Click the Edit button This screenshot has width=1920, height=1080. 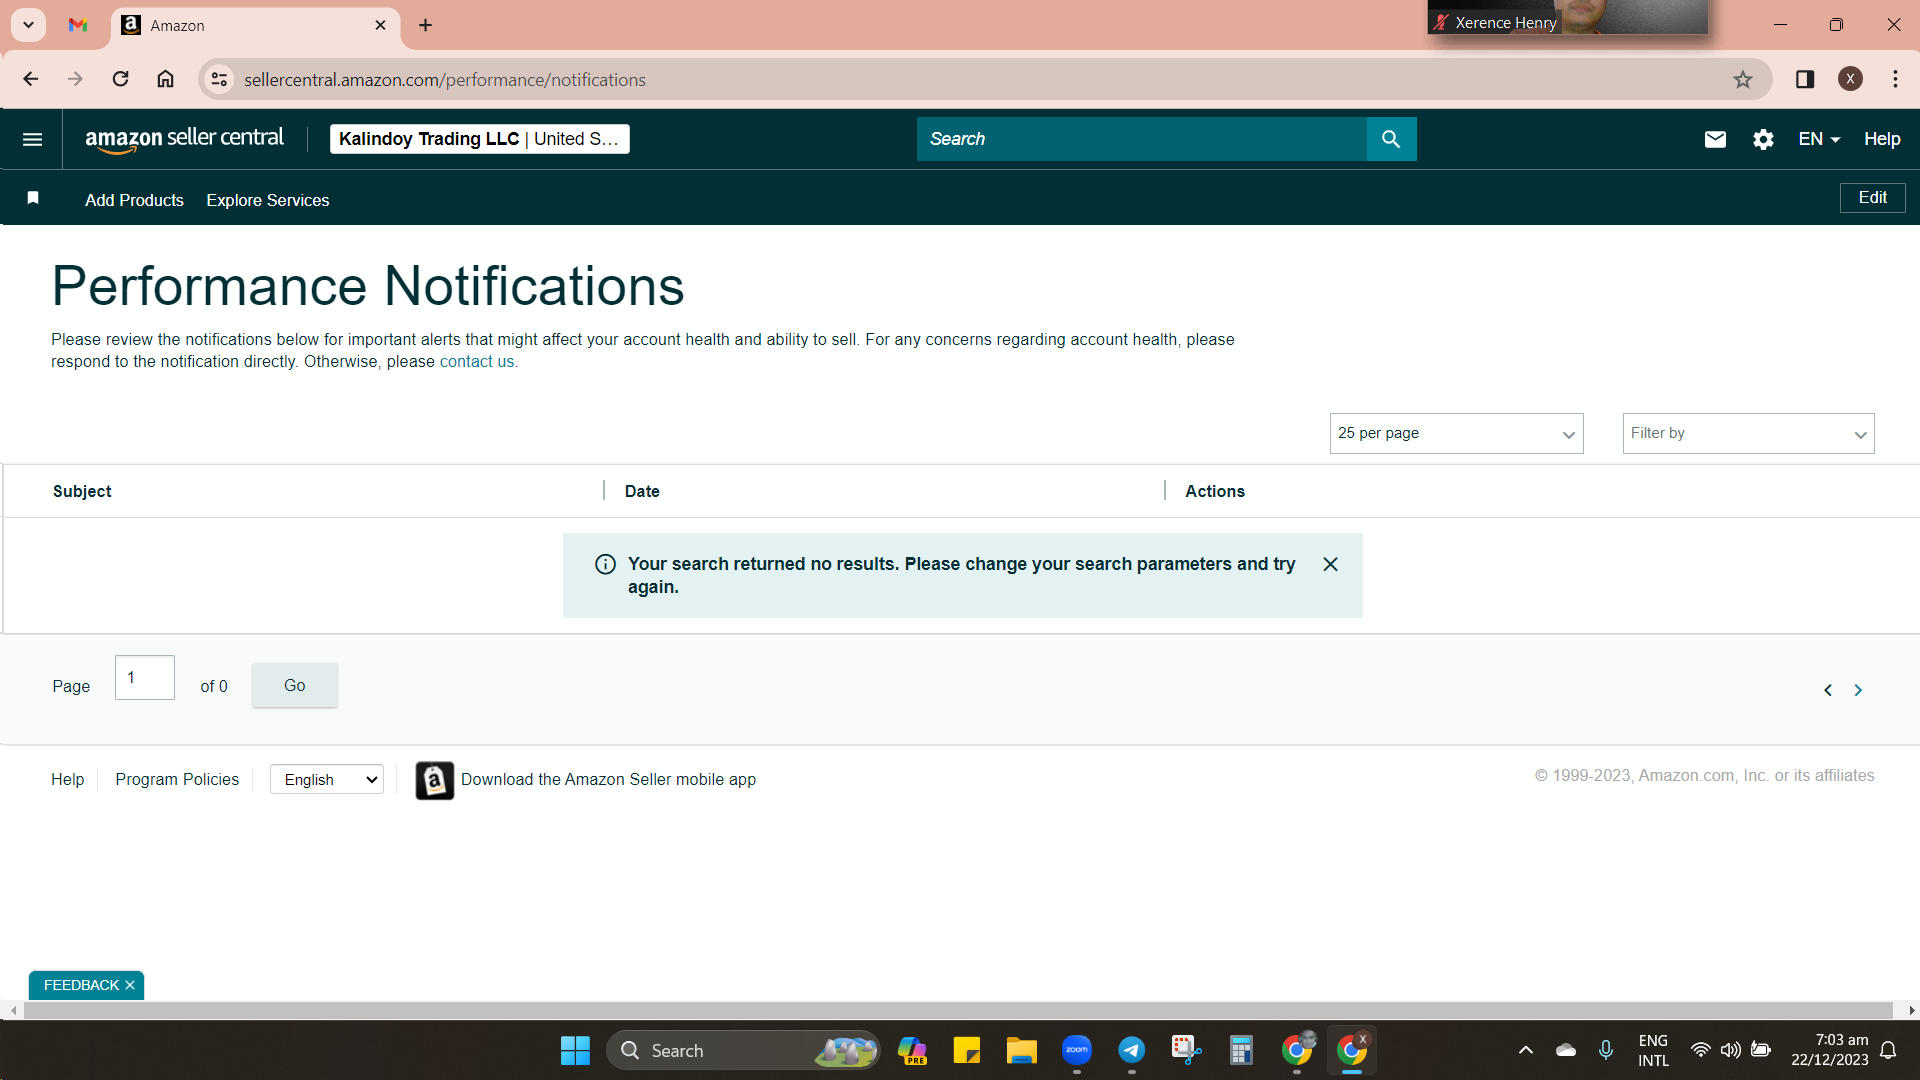1872,198
